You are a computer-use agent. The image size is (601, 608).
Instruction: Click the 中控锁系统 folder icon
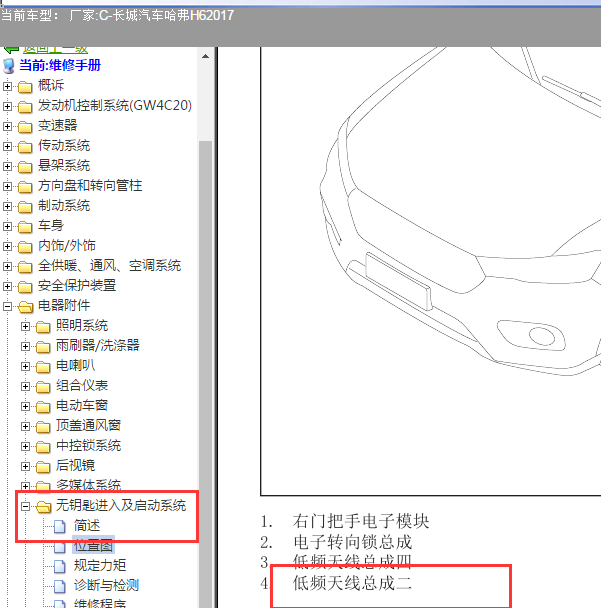click(43, 447)
